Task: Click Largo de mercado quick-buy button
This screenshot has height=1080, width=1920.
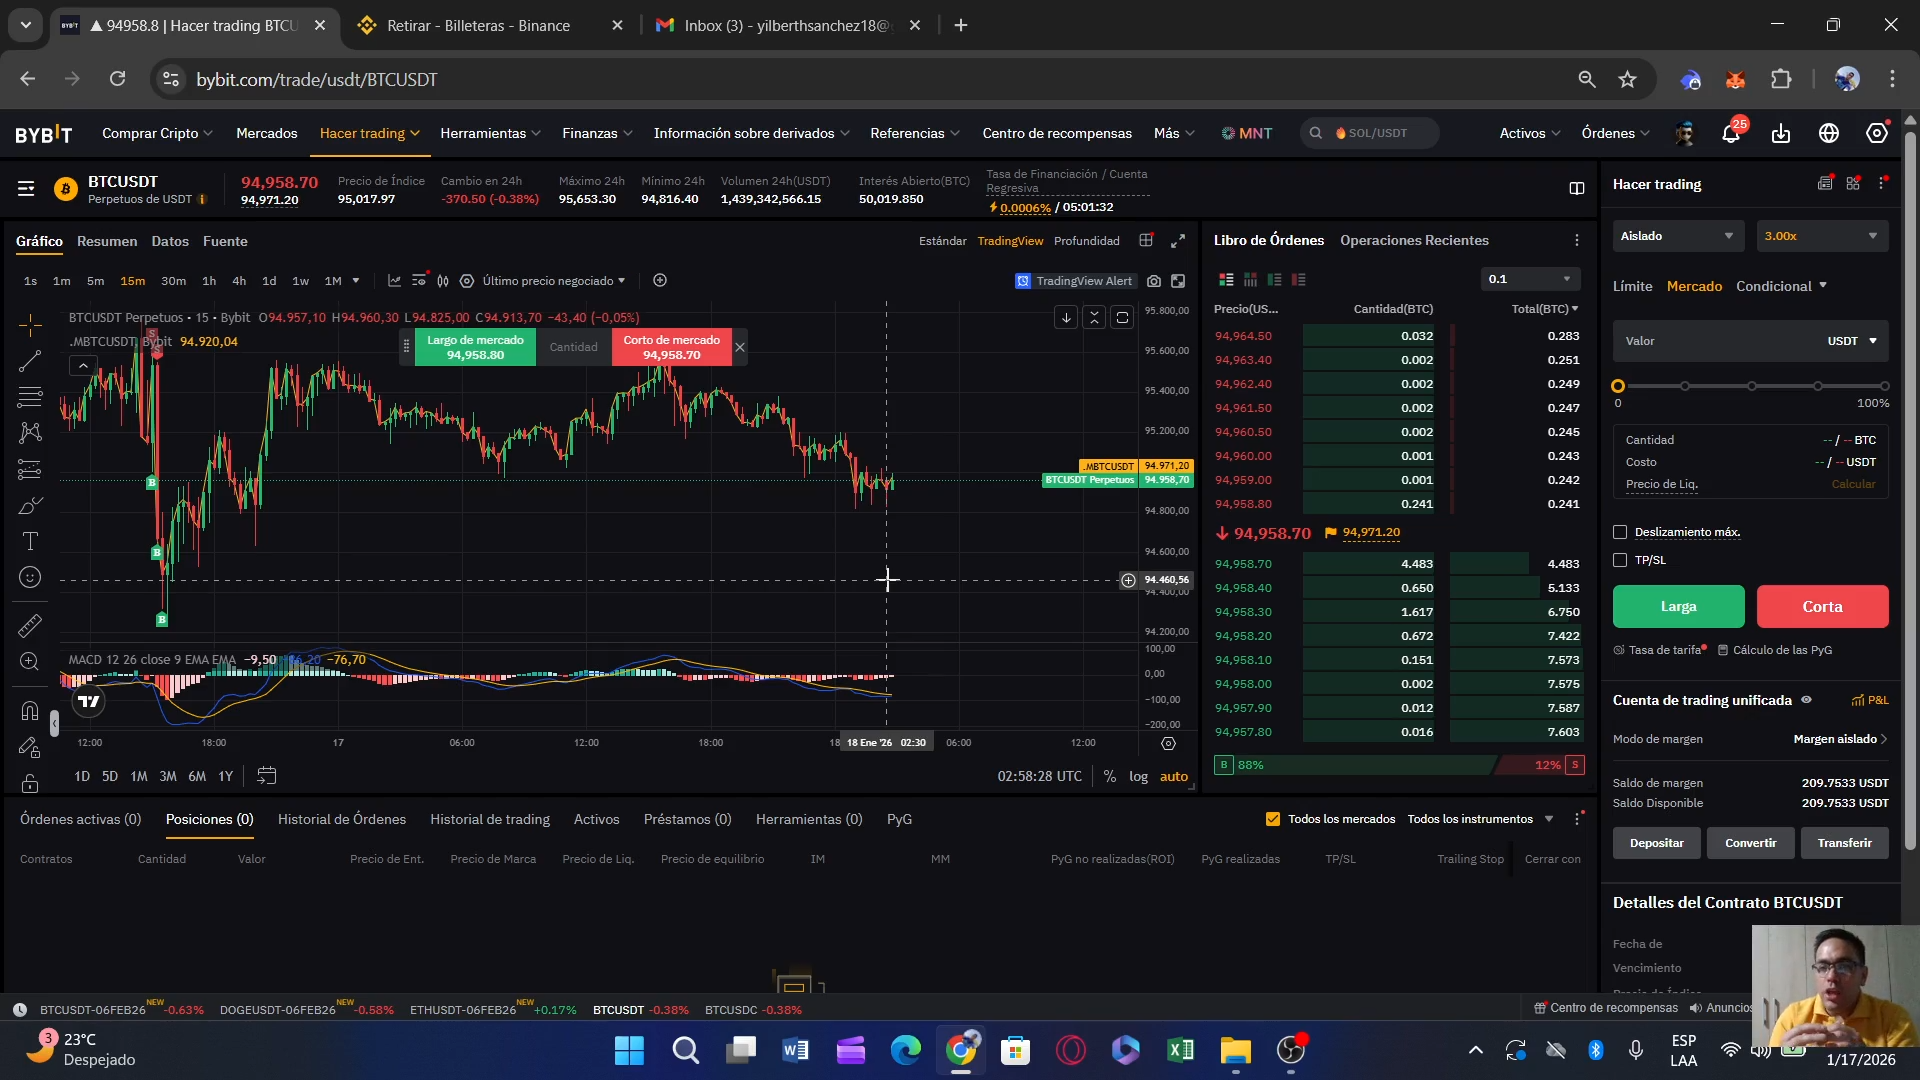Action: pos(475,347)
